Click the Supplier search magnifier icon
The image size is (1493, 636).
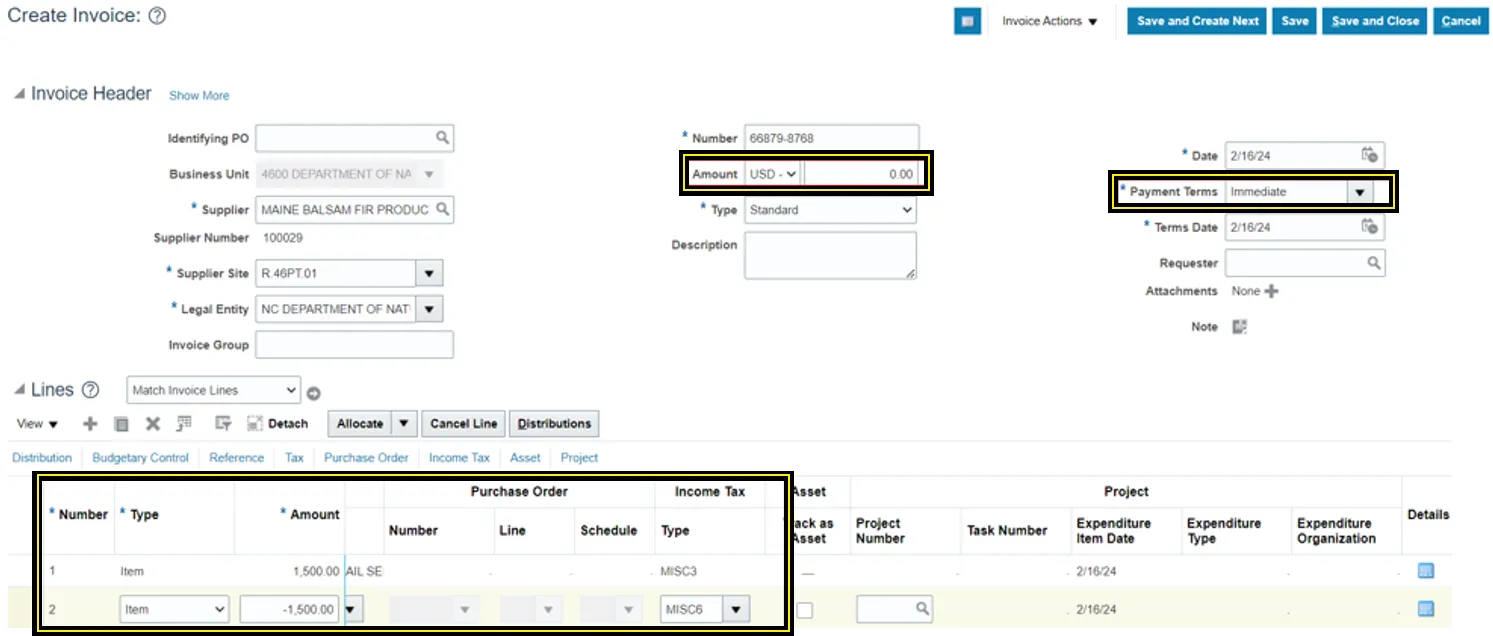tap(442, 210)
